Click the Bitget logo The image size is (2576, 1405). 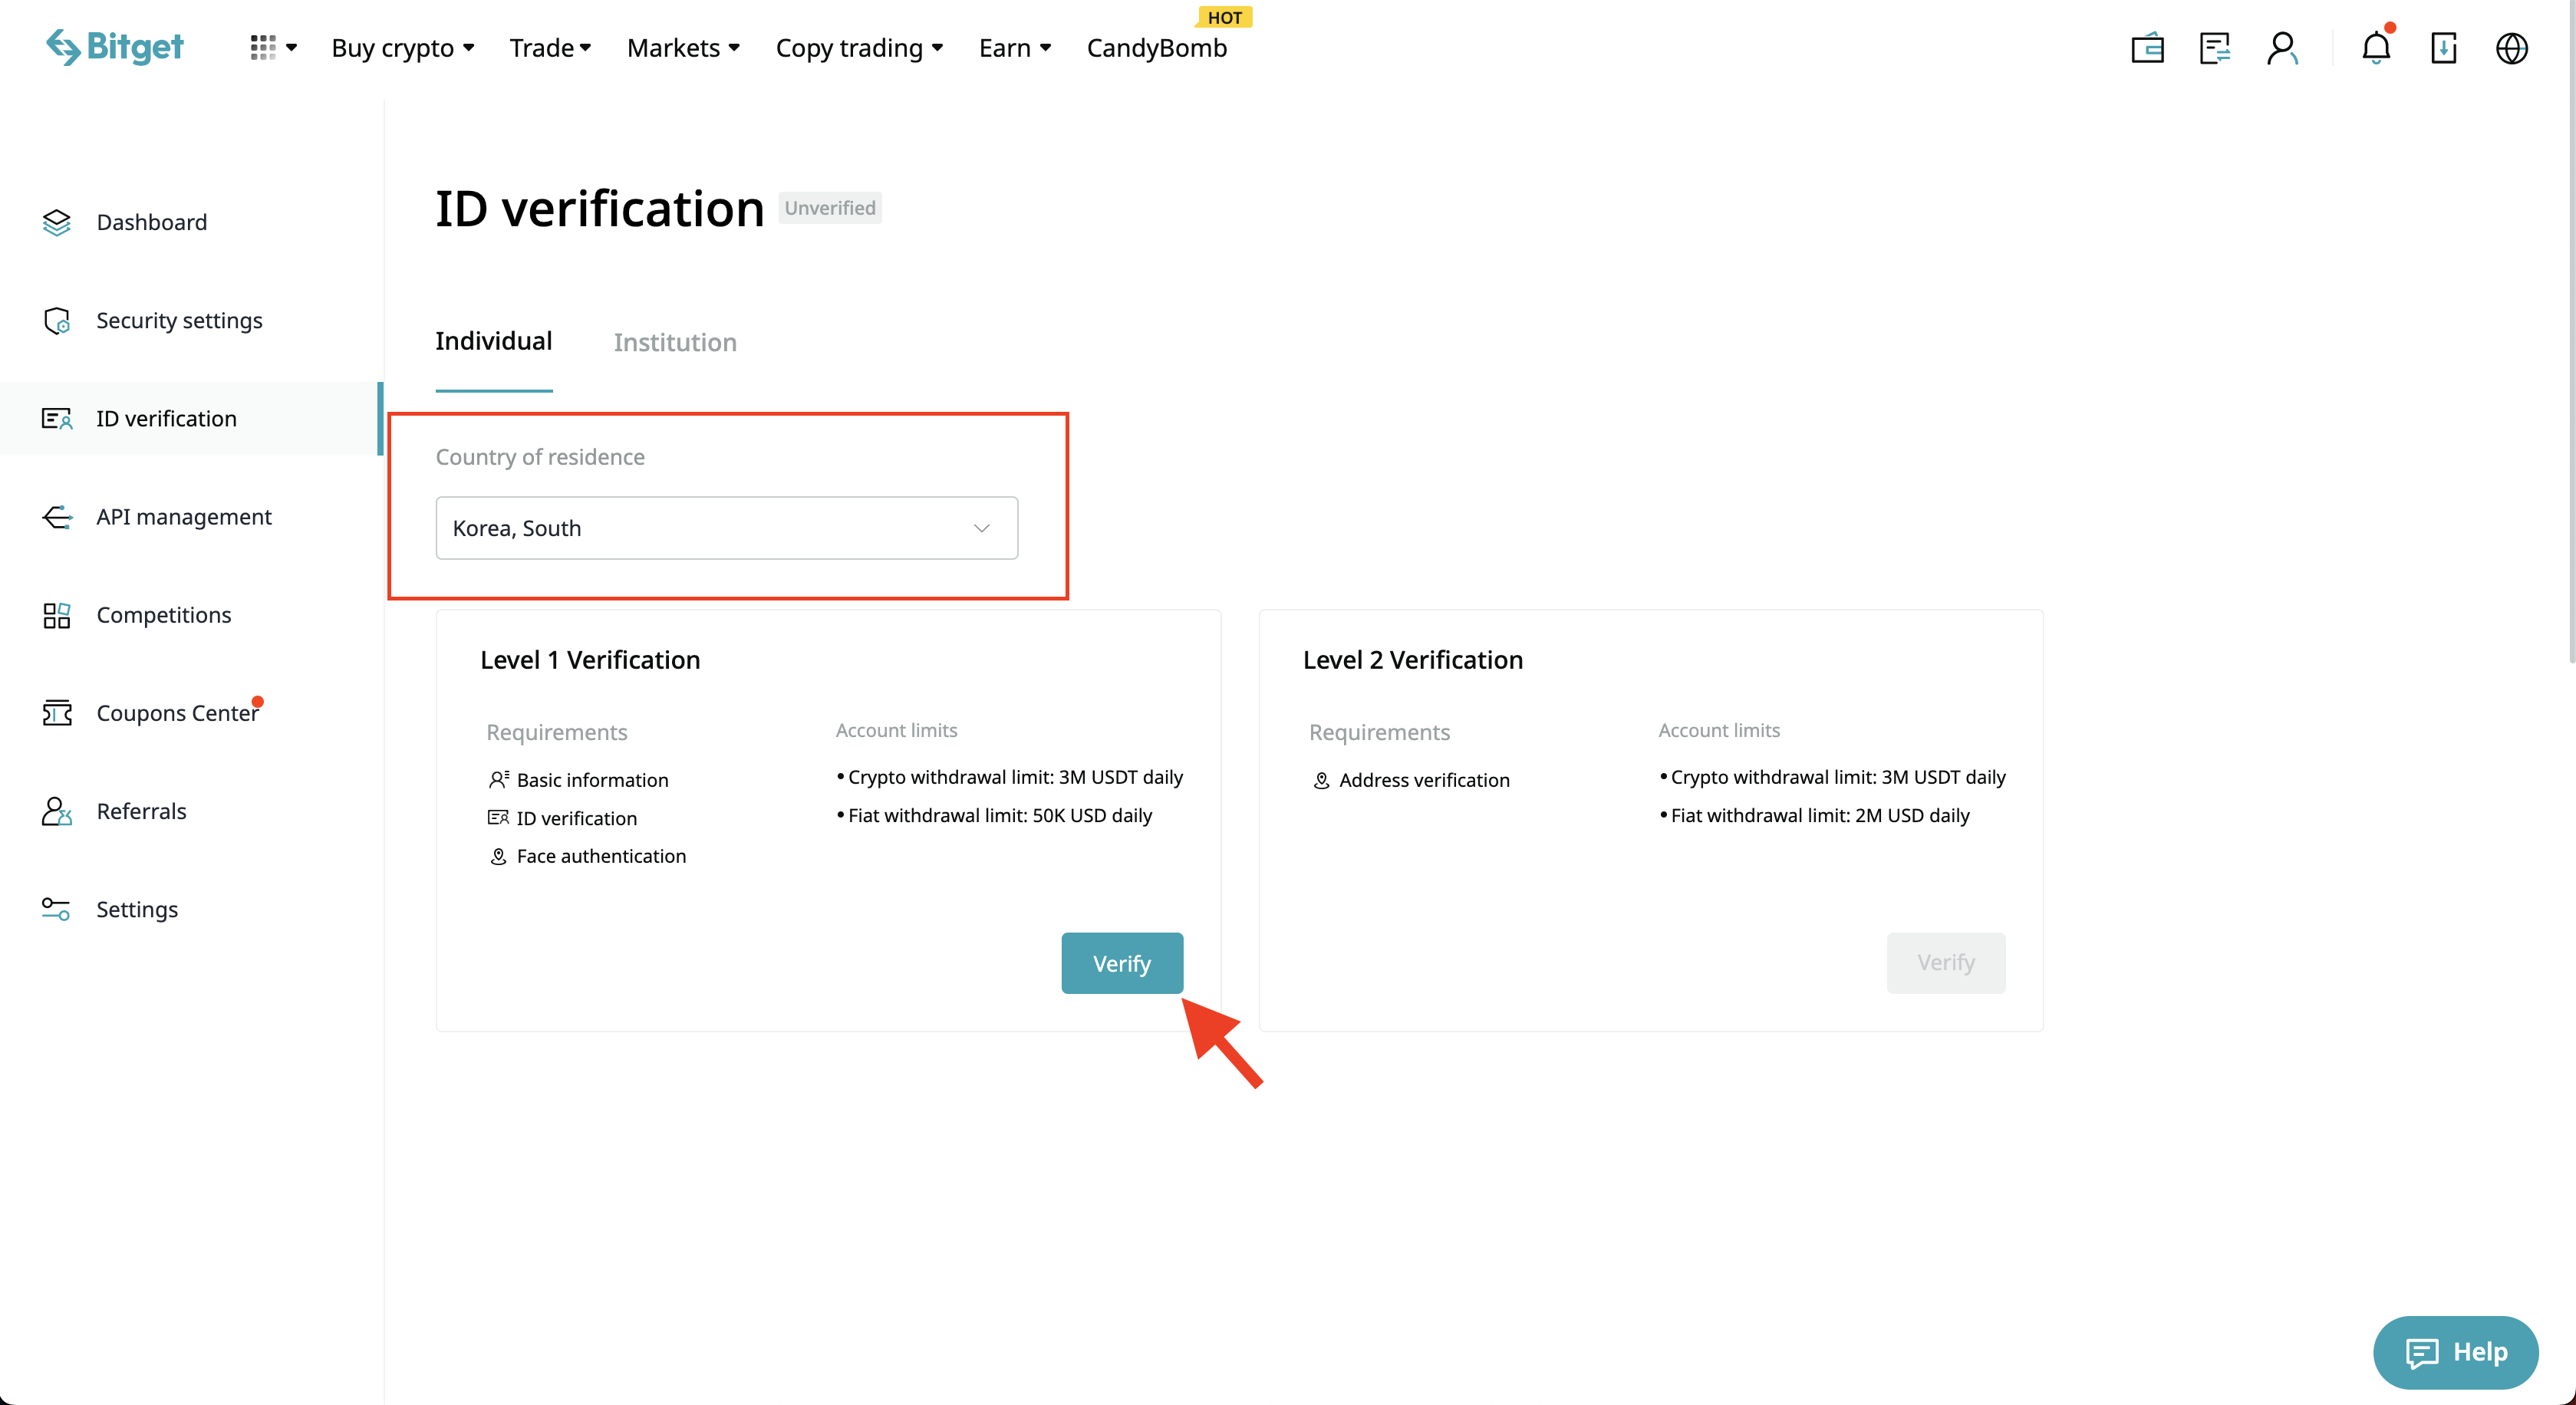(x=115, y=47)
